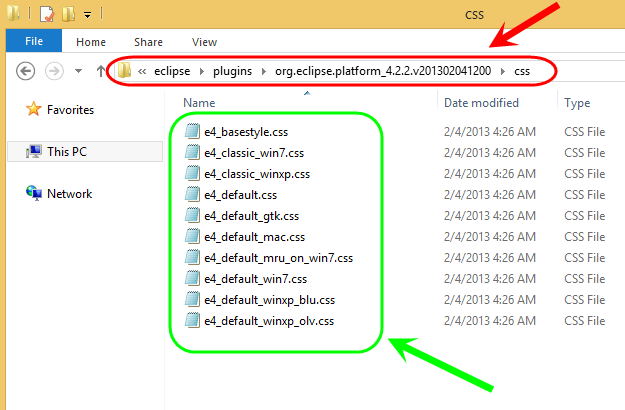625x410 pixels.
Task: Select file e4_classic_win7.css
Action: click(x=254, y=153)
